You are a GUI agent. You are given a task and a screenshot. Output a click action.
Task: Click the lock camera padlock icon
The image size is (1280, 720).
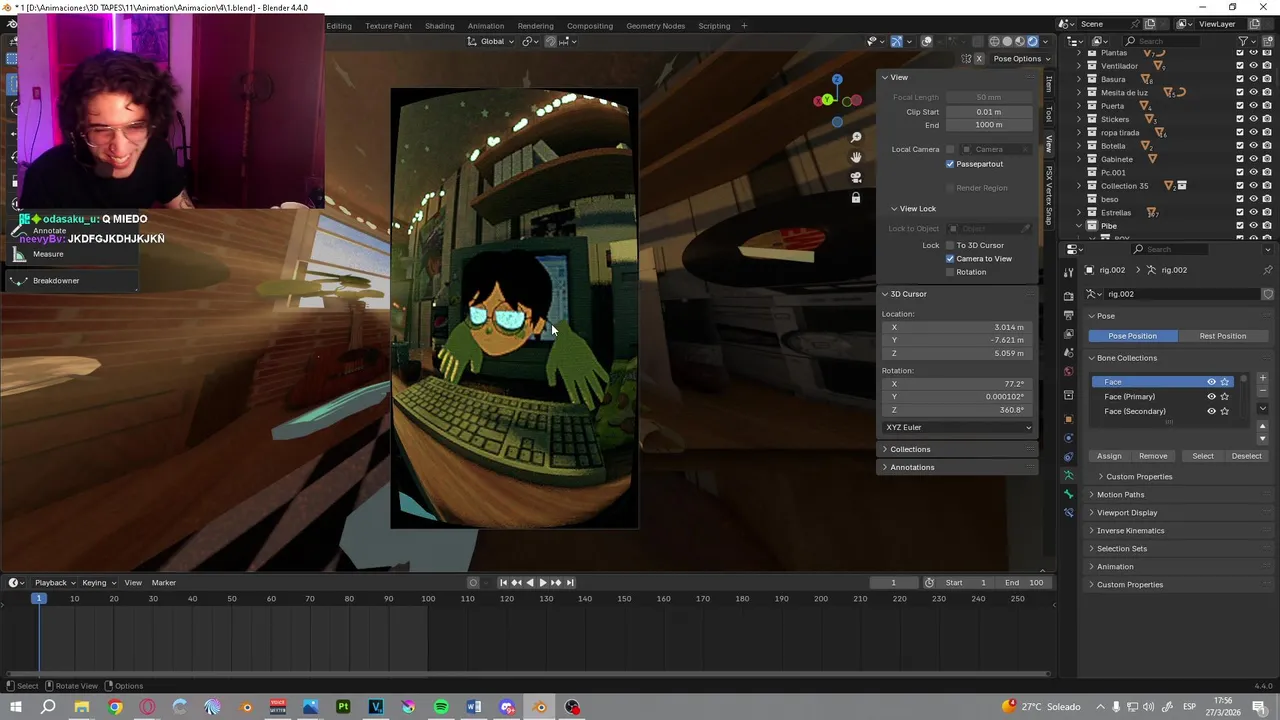[x=856, y=198]
